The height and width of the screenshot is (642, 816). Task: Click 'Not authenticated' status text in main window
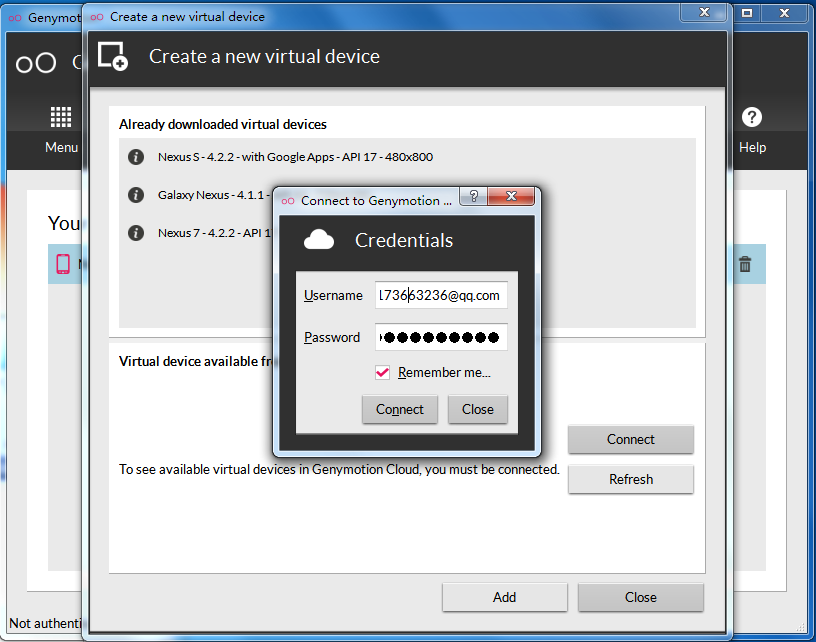coord(46,623)
